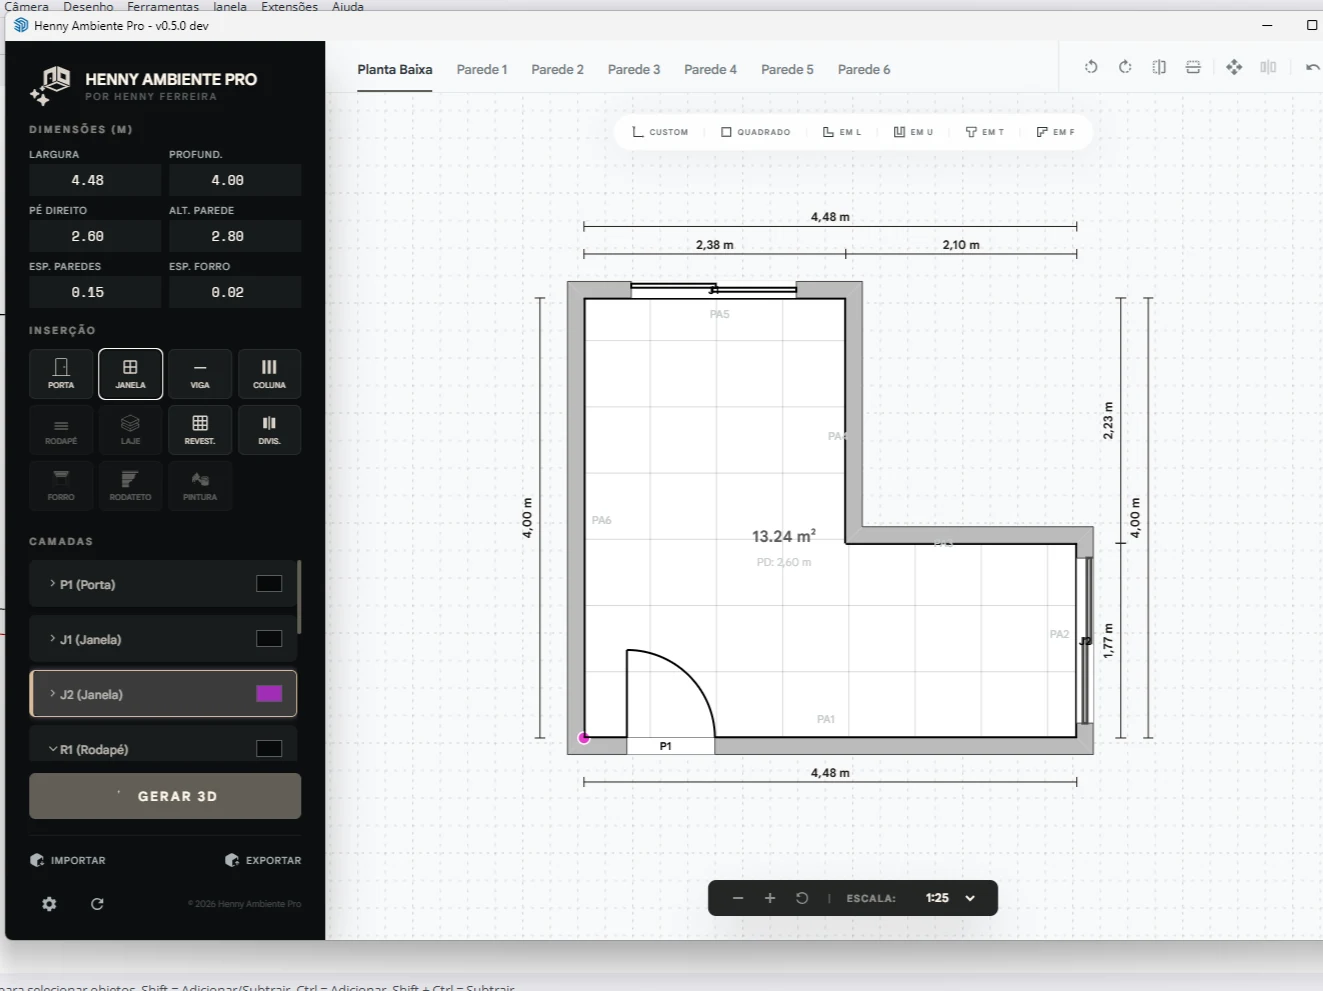Click the P1 door label in plan

pos(666,746)
